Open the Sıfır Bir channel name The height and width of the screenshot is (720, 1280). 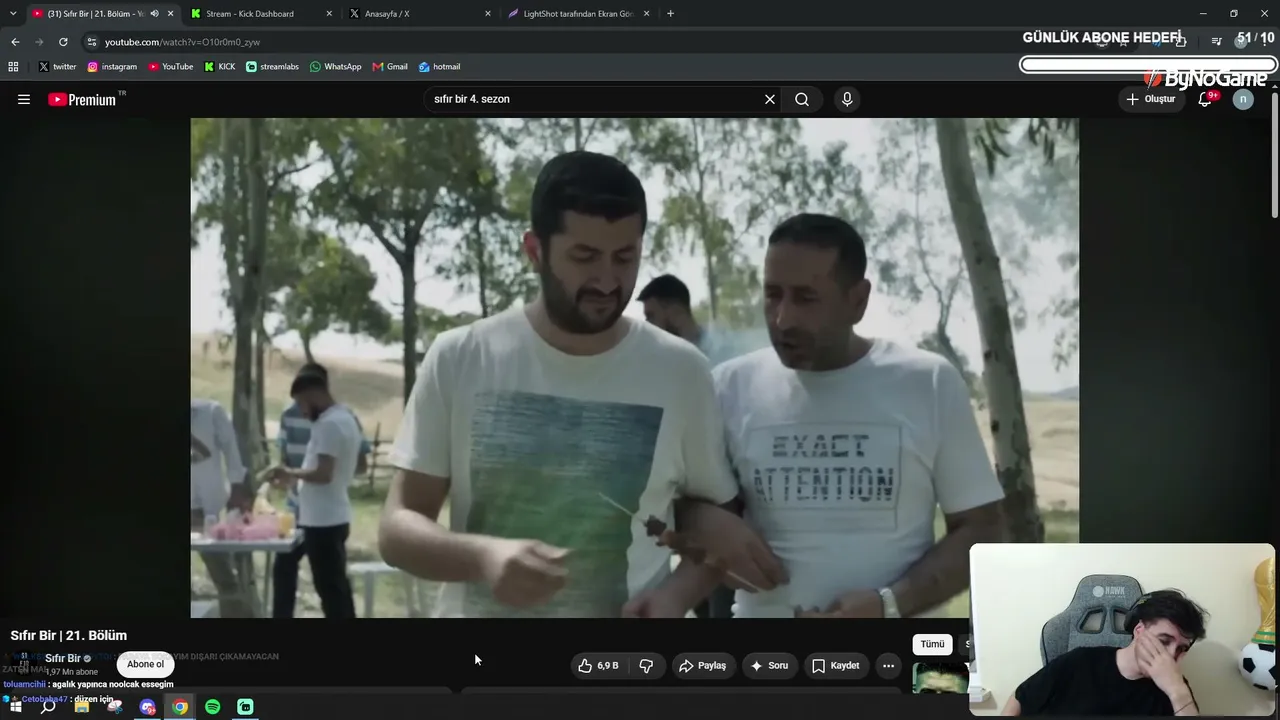(63, 659)
